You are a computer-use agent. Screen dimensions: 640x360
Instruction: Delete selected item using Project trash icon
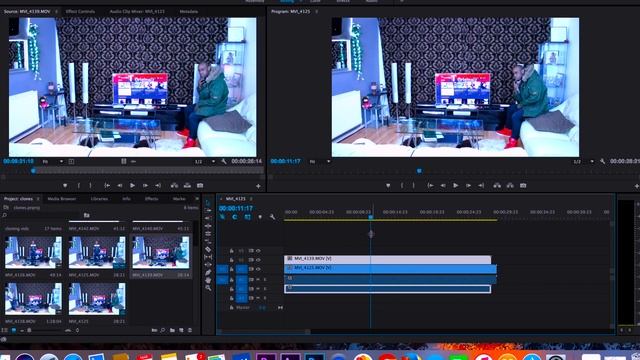(x=190, y=330)
